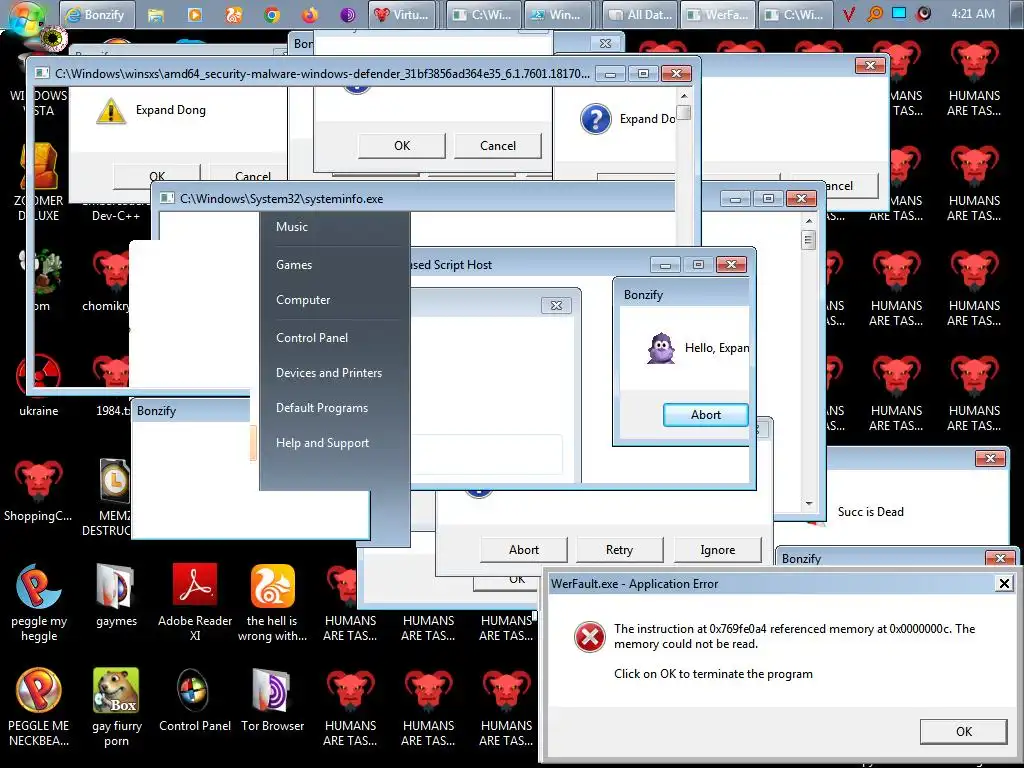This screenshot has width=1024, height=768.
Task: Close the WerFault.exe Application Error dialog
Action: tap(1004, 583)
